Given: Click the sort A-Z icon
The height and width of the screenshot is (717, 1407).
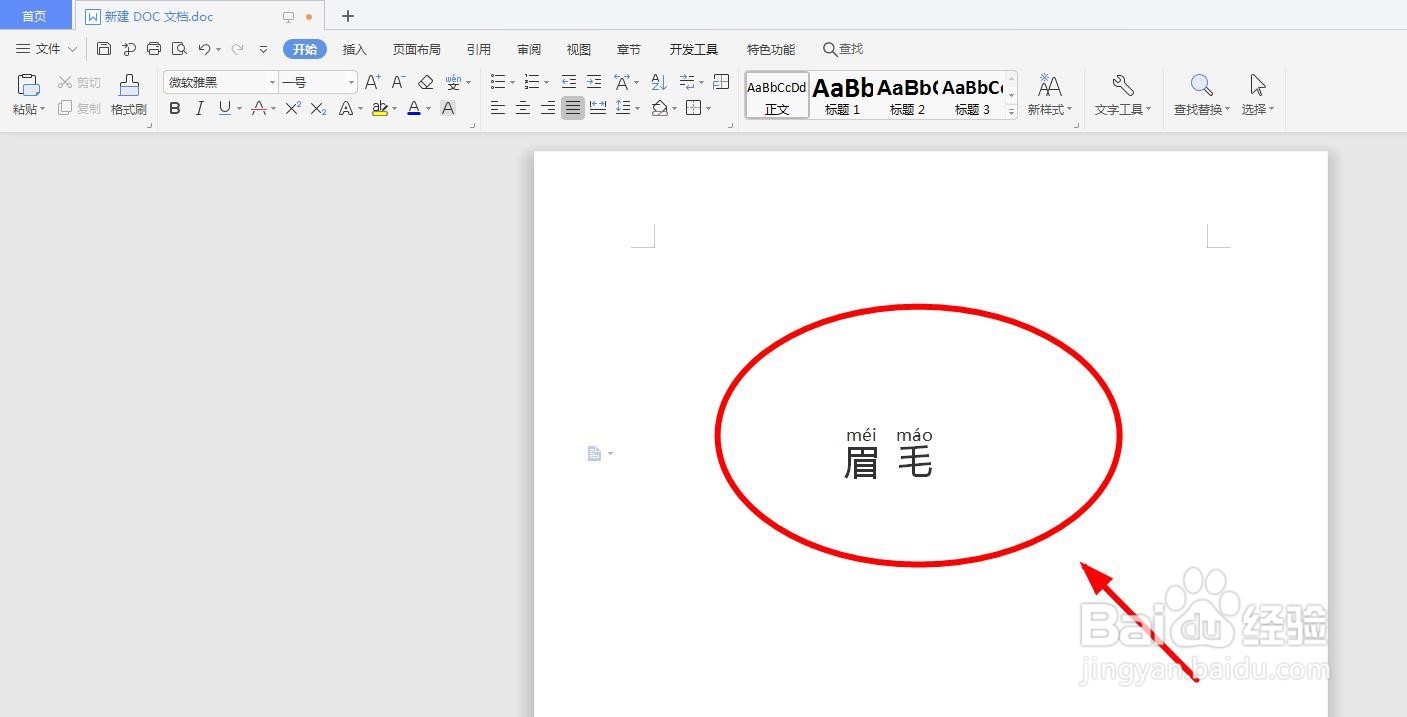Looking at the screenshot, I should click(x=659, y=82).
